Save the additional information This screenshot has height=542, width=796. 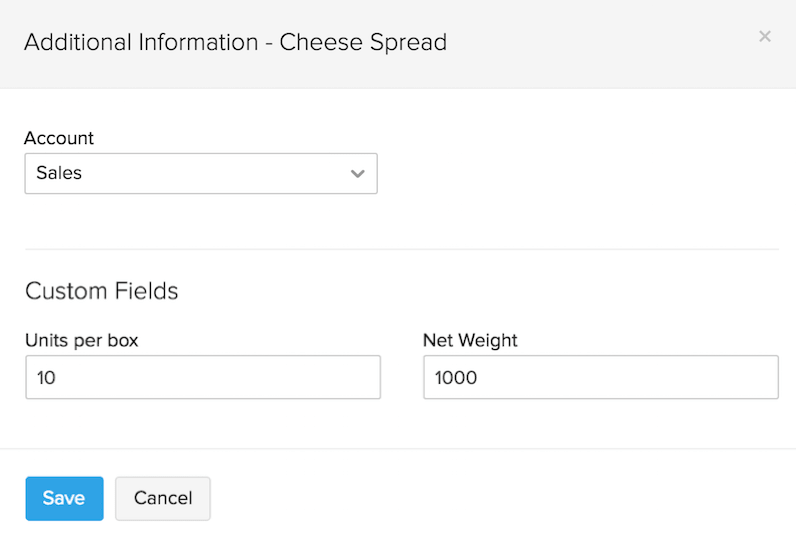[x=64, y=498]
